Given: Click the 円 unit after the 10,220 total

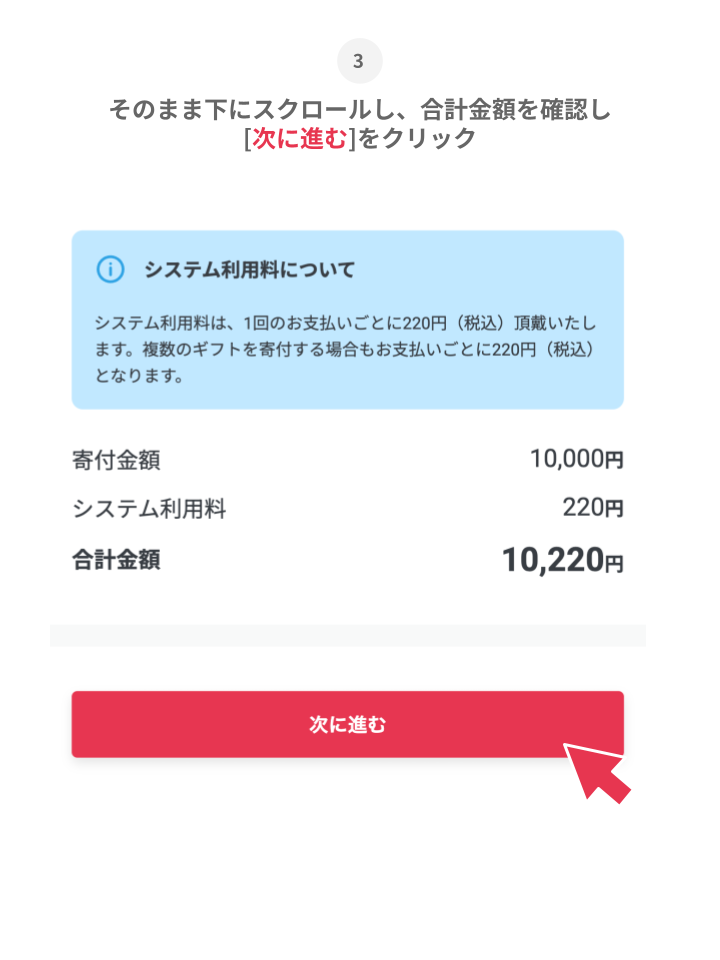Looking at the screenshot, I should (613, 564).
